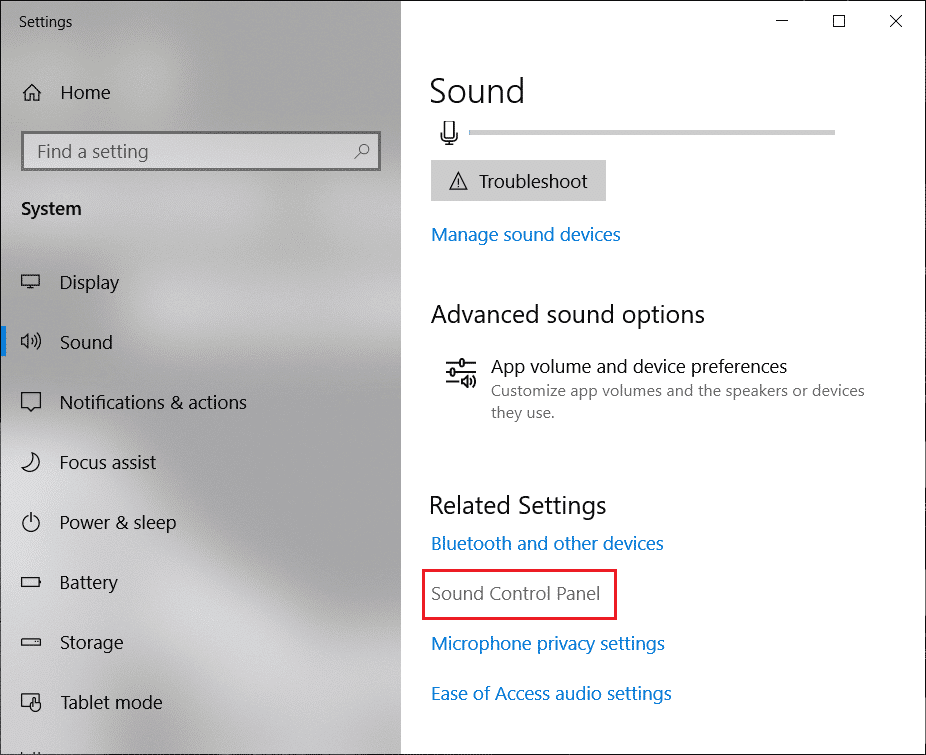Click the search magnifier icon
The image size is (926, 755).
click(x=361, y=151)
